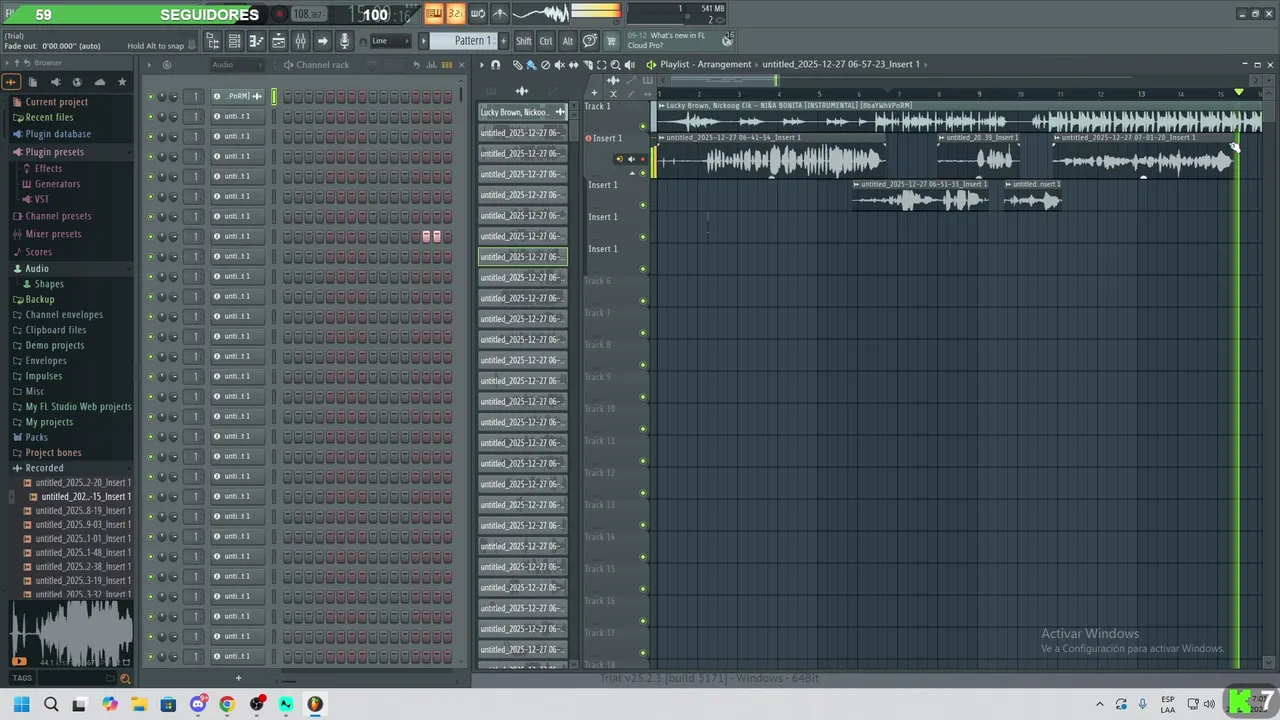The width and height of the screenshot is (1280, 720).
Task: Toggle the Playlist snap magnet icon
Action: point(496,65)
